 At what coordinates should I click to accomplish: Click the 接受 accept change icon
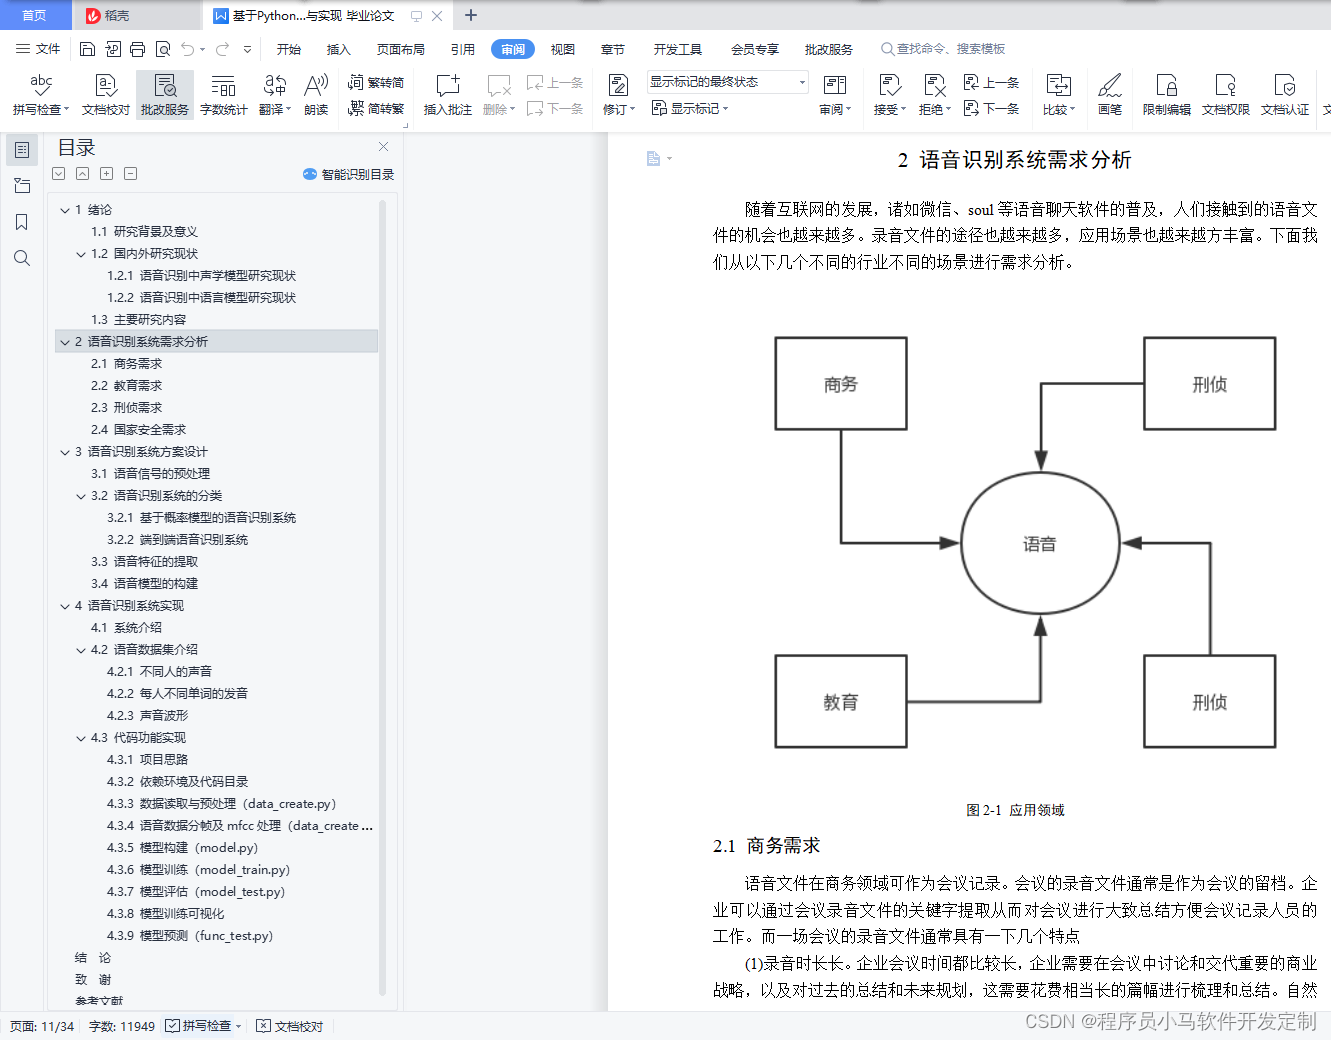(889, 85)
